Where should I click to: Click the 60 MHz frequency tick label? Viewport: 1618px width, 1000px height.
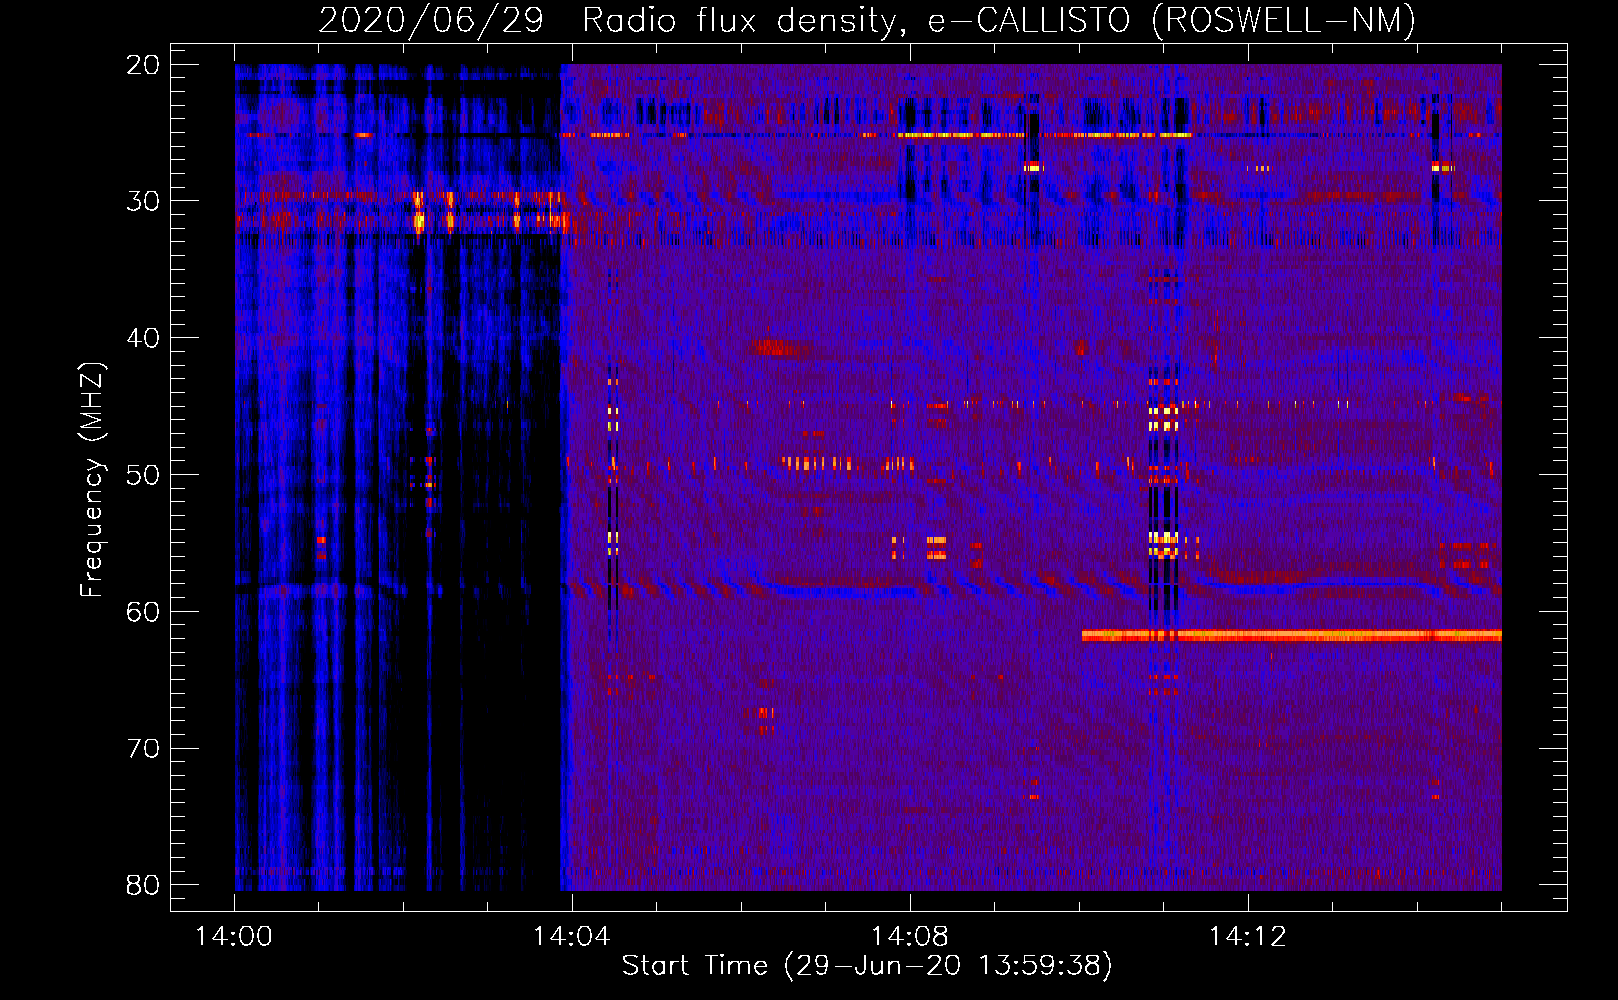click(143, 611)
